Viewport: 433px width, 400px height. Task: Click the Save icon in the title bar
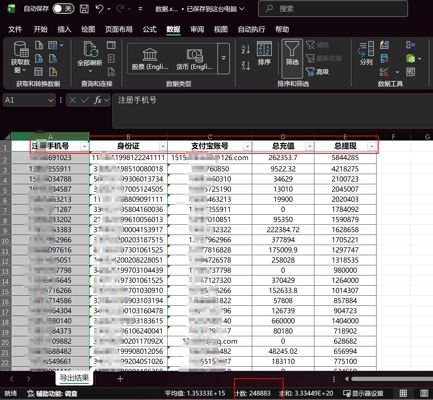pos(84,9)
